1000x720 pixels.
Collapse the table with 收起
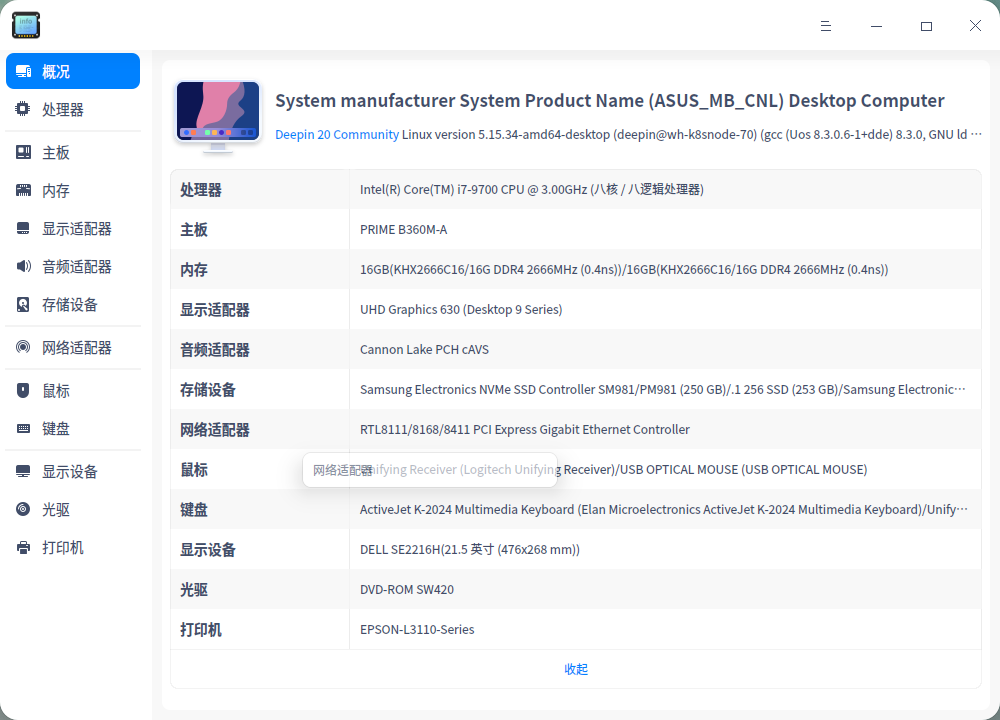(576, 669)
